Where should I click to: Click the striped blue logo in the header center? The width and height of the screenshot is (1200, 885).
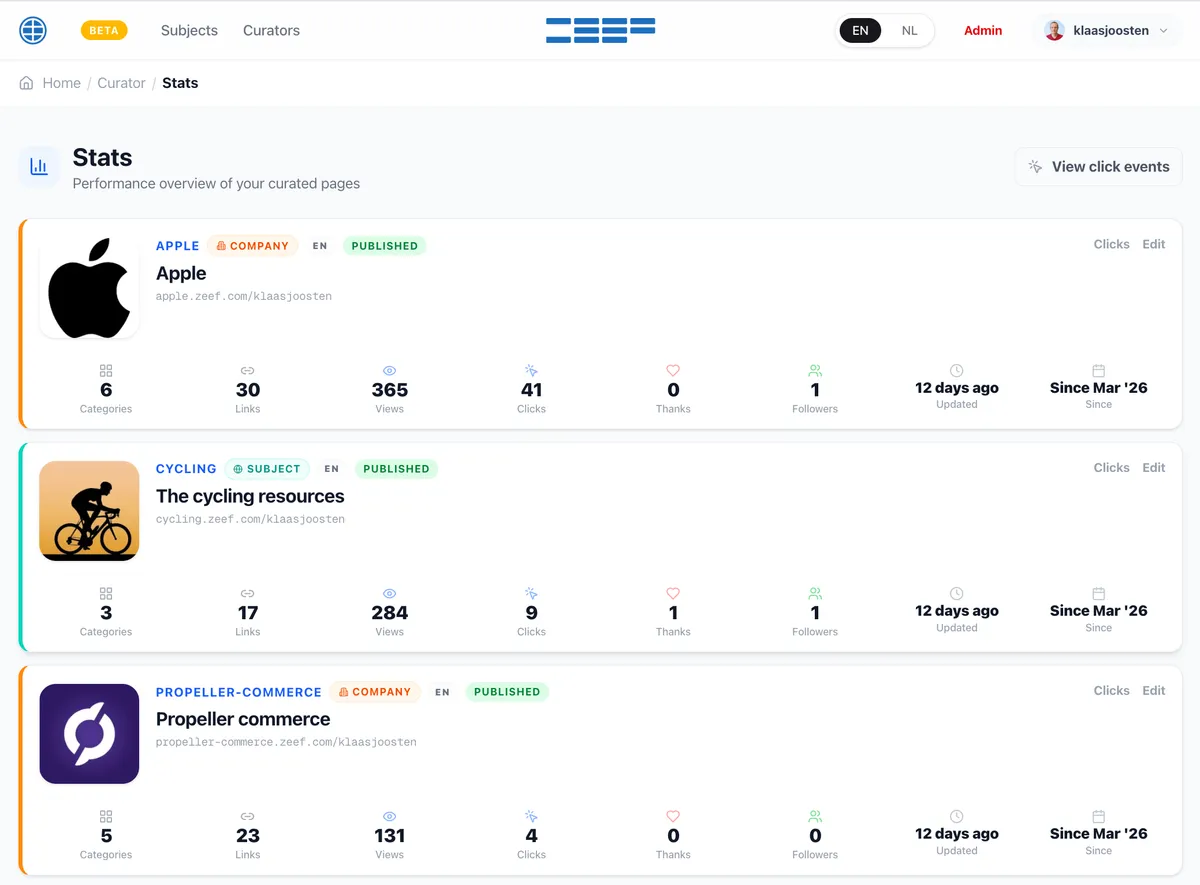(x=600, y=30)
